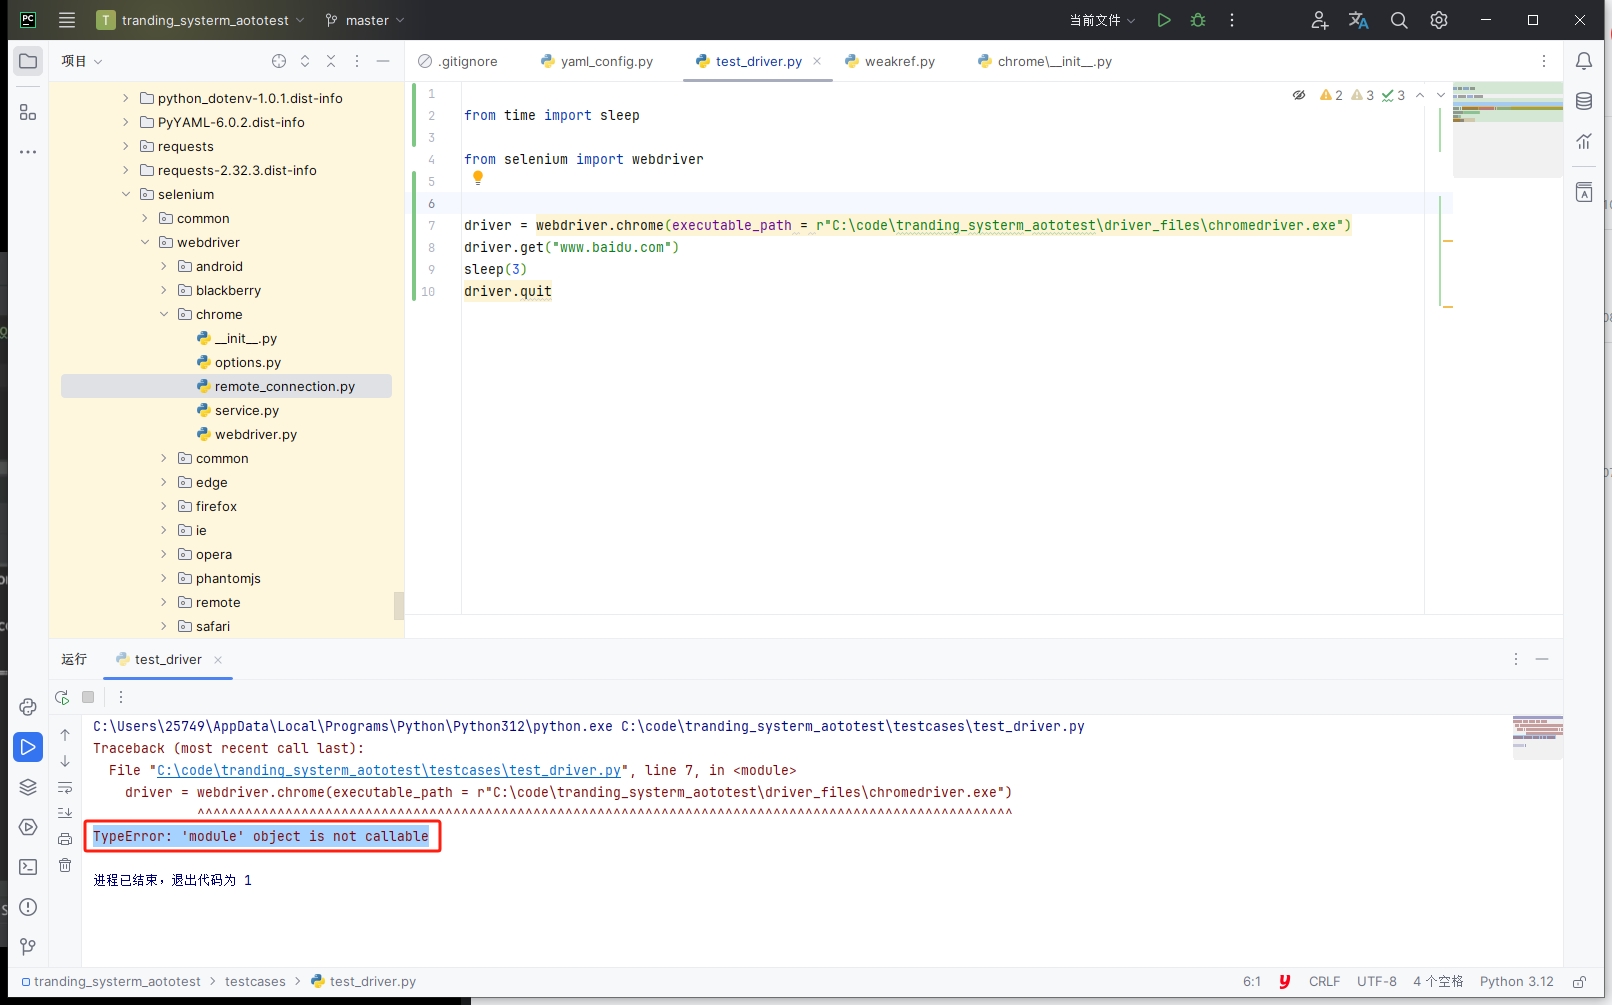The height and width of the screenshot is (1005, 1612).
Task: Show more tool windows ellipsis in left sidebar
Action: point(28,152)
